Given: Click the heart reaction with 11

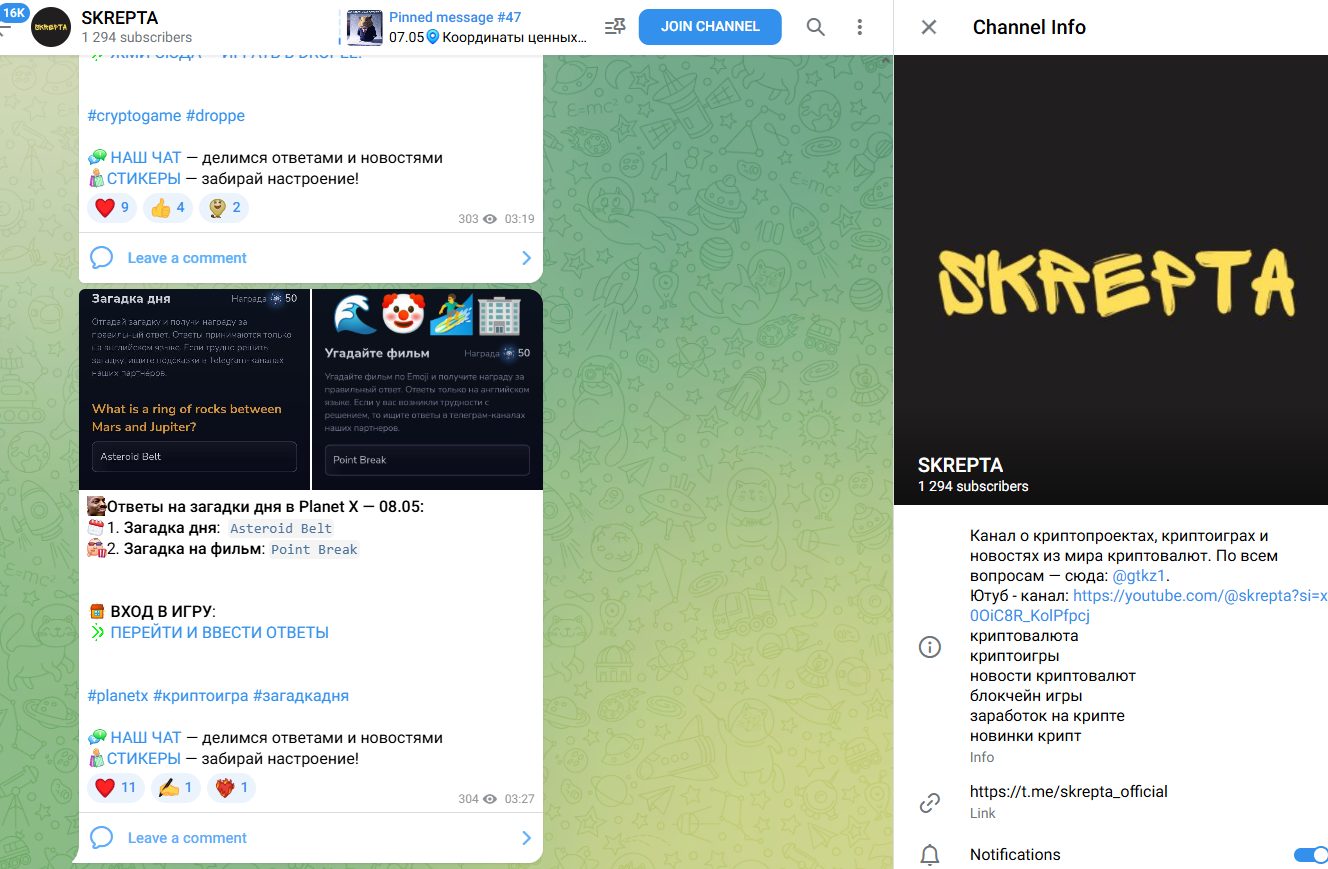Looking at the screenshot, I should [x=116, y=788].
